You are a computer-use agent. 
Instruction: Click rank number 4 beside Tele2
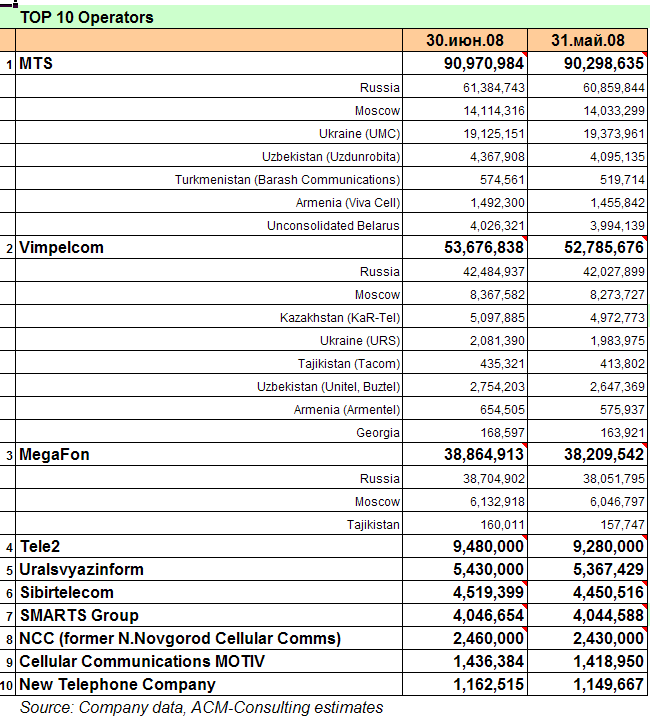(7, 547)
